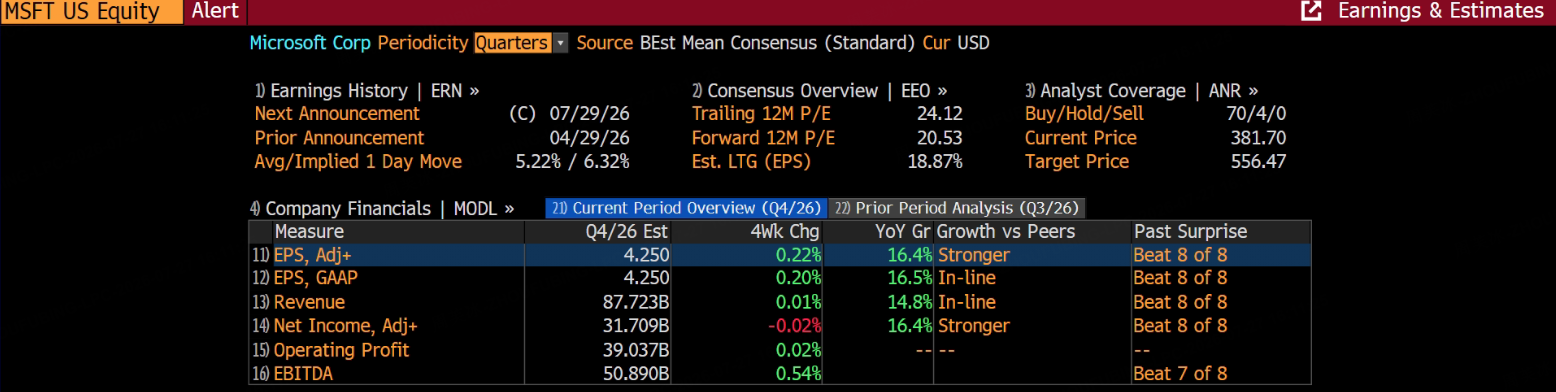Click the Cur USD currency field
Image resolution: width=1556 pixels, height=392 pixels.
click(x=956, y=43)
